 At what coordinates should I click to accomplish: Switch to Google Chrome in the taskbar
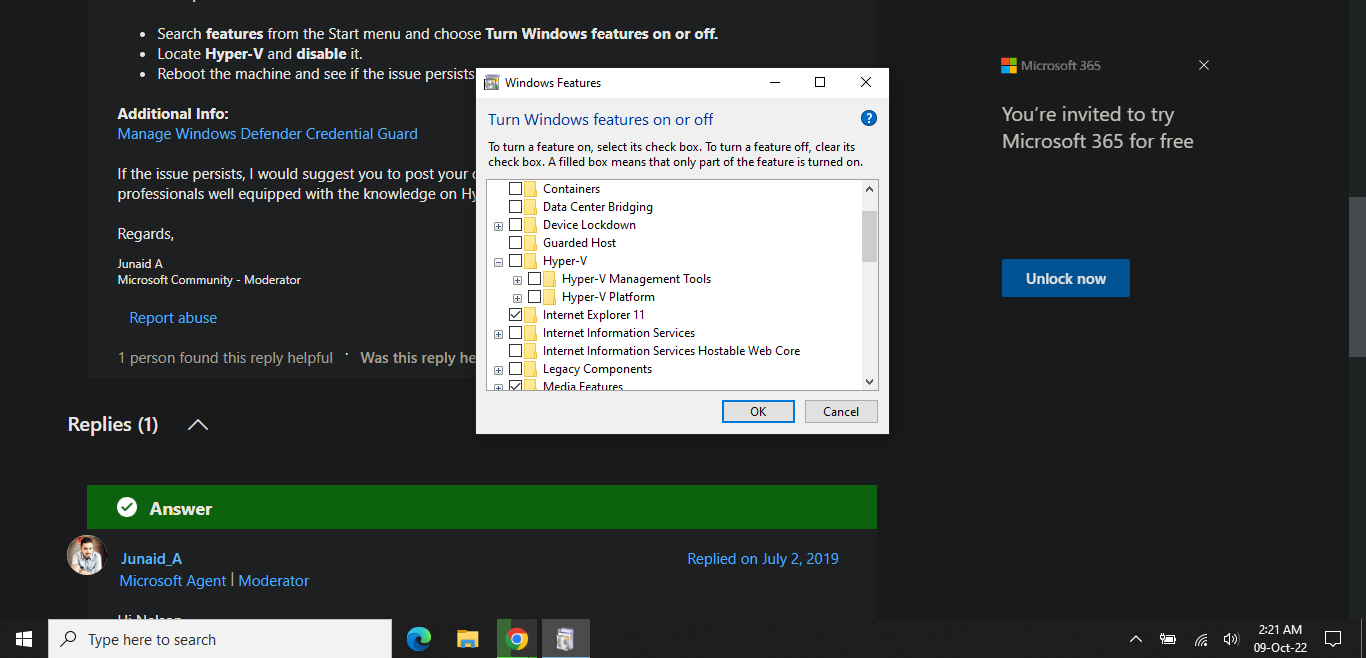tap(517, 639)
